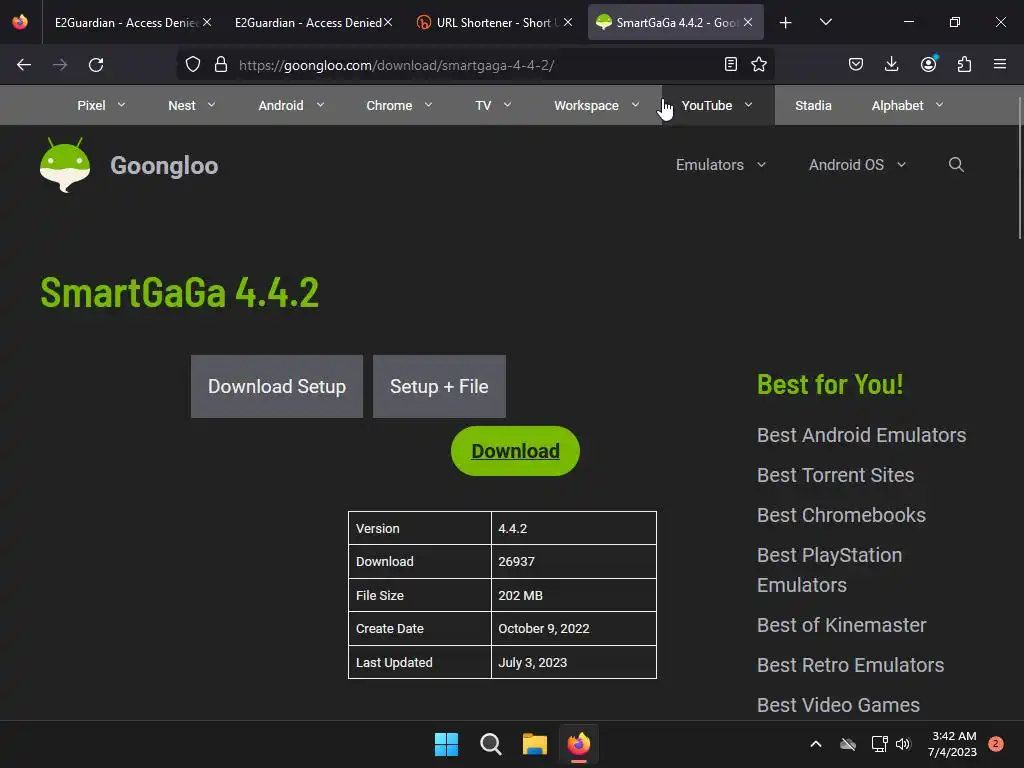
Task: Open a new browser tab
Action: tap(786, 23)
